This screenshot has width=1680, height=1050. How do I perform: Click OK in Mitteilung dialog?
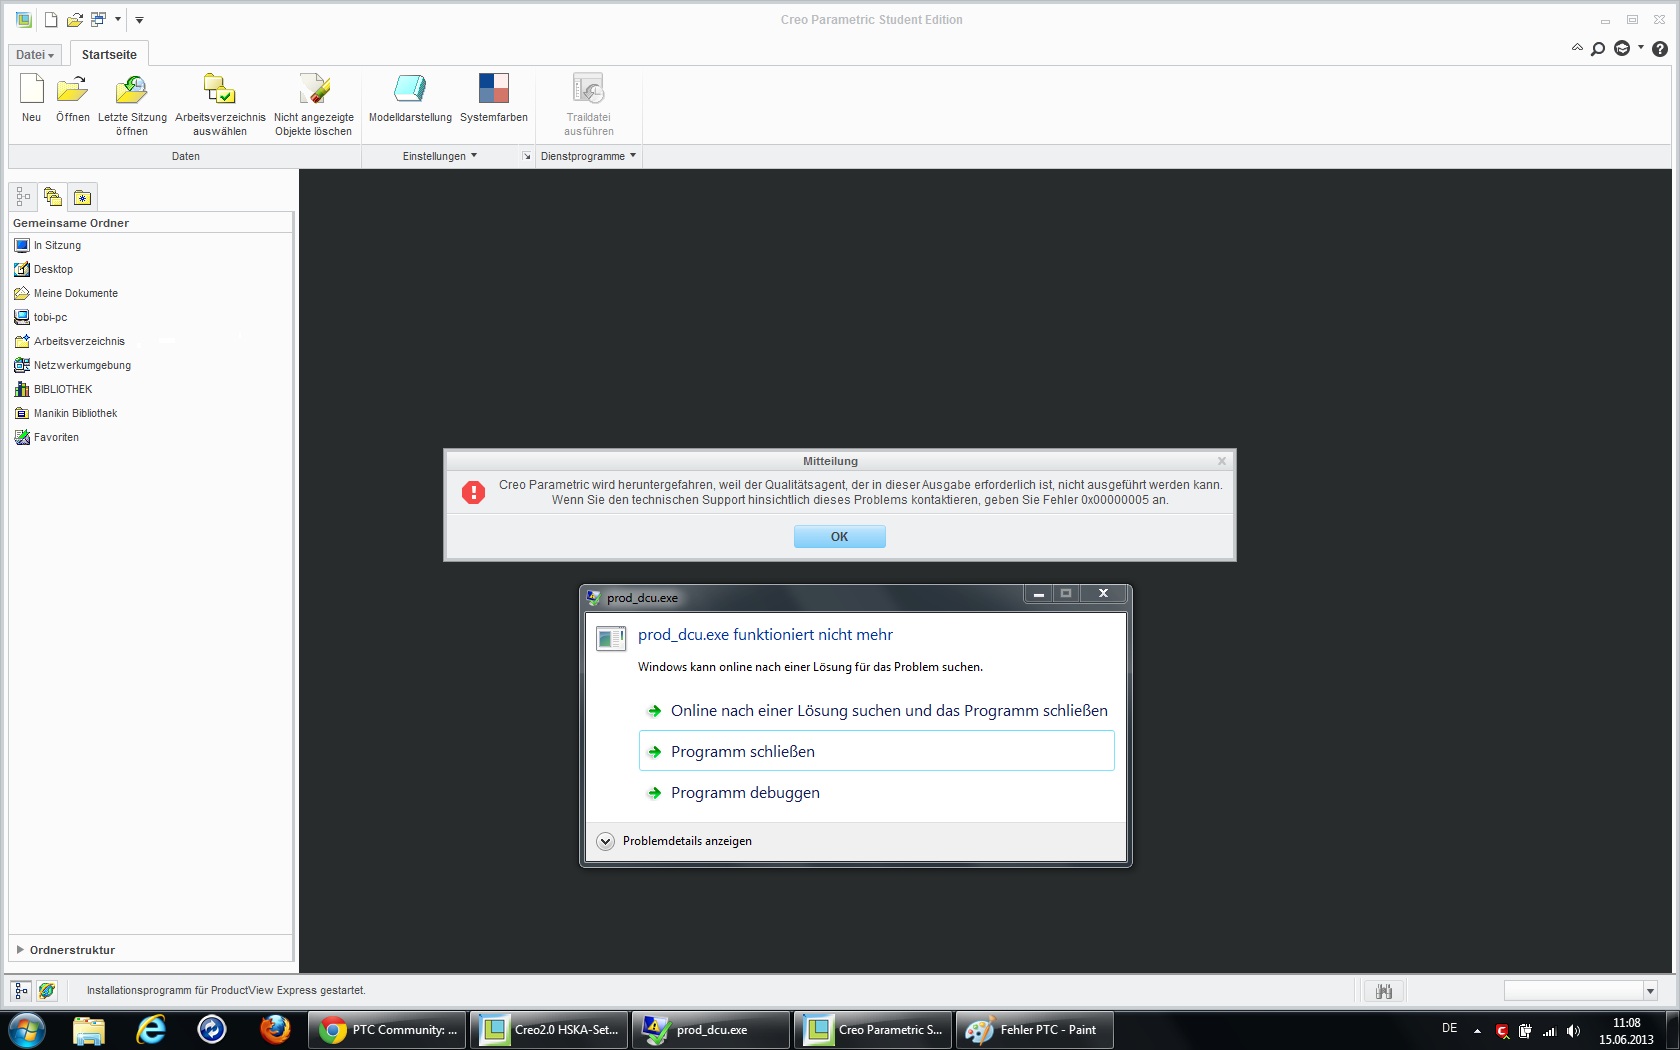(x=839, y=537)
